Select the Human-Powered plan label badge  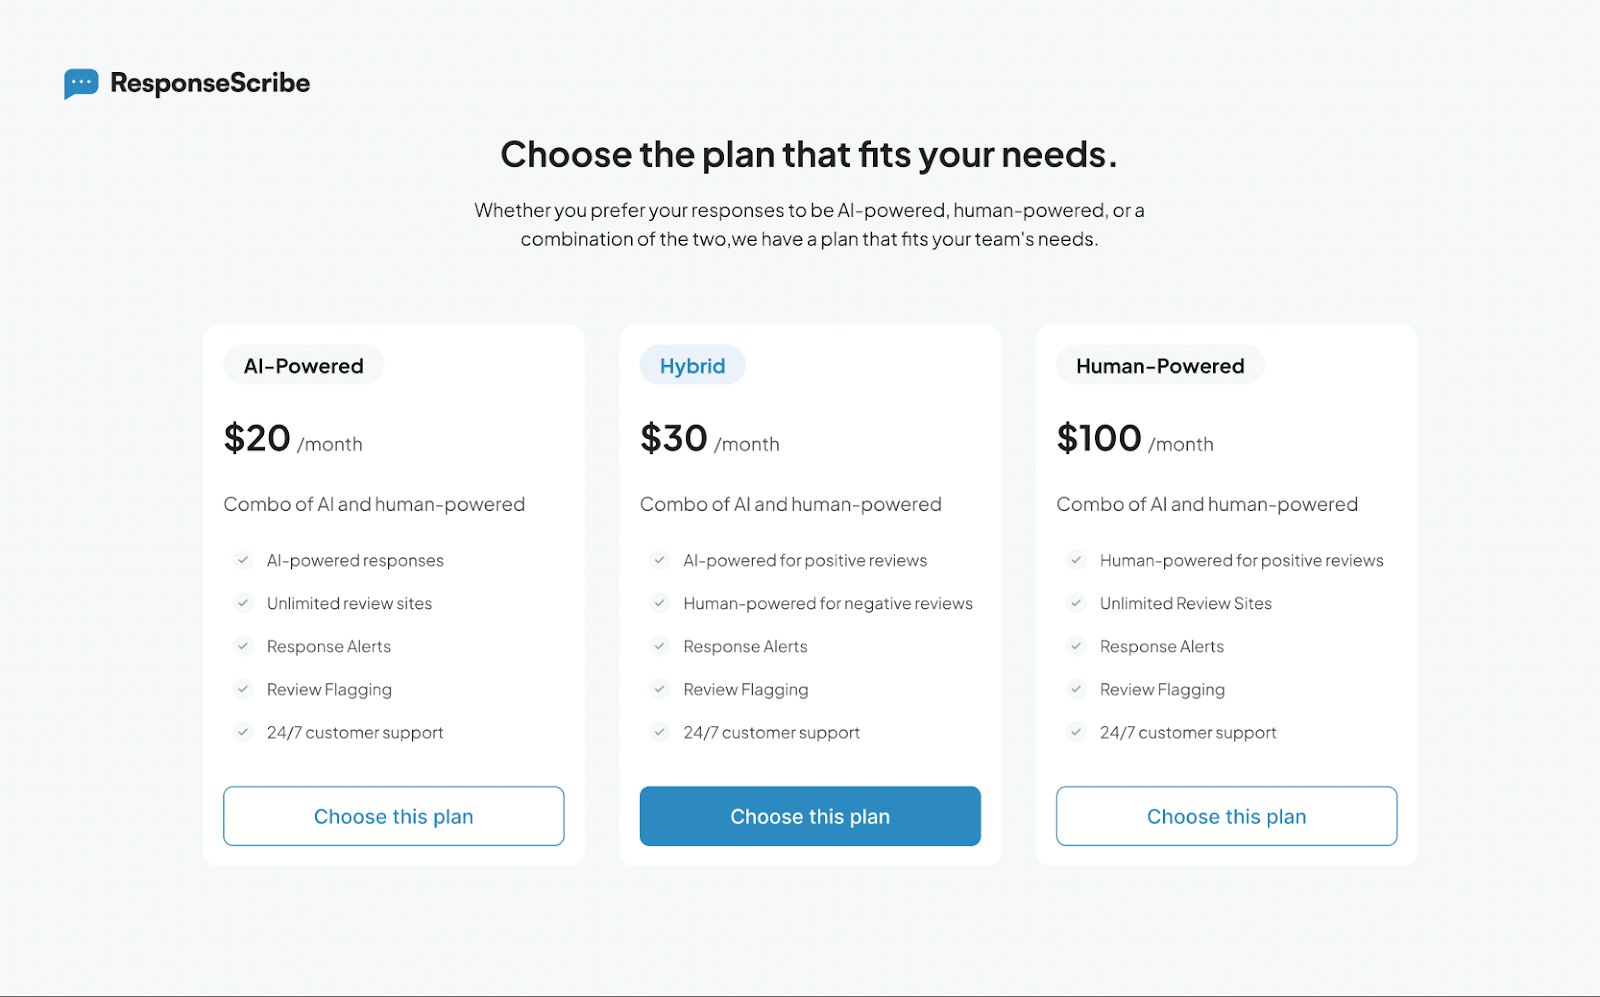1160,366
